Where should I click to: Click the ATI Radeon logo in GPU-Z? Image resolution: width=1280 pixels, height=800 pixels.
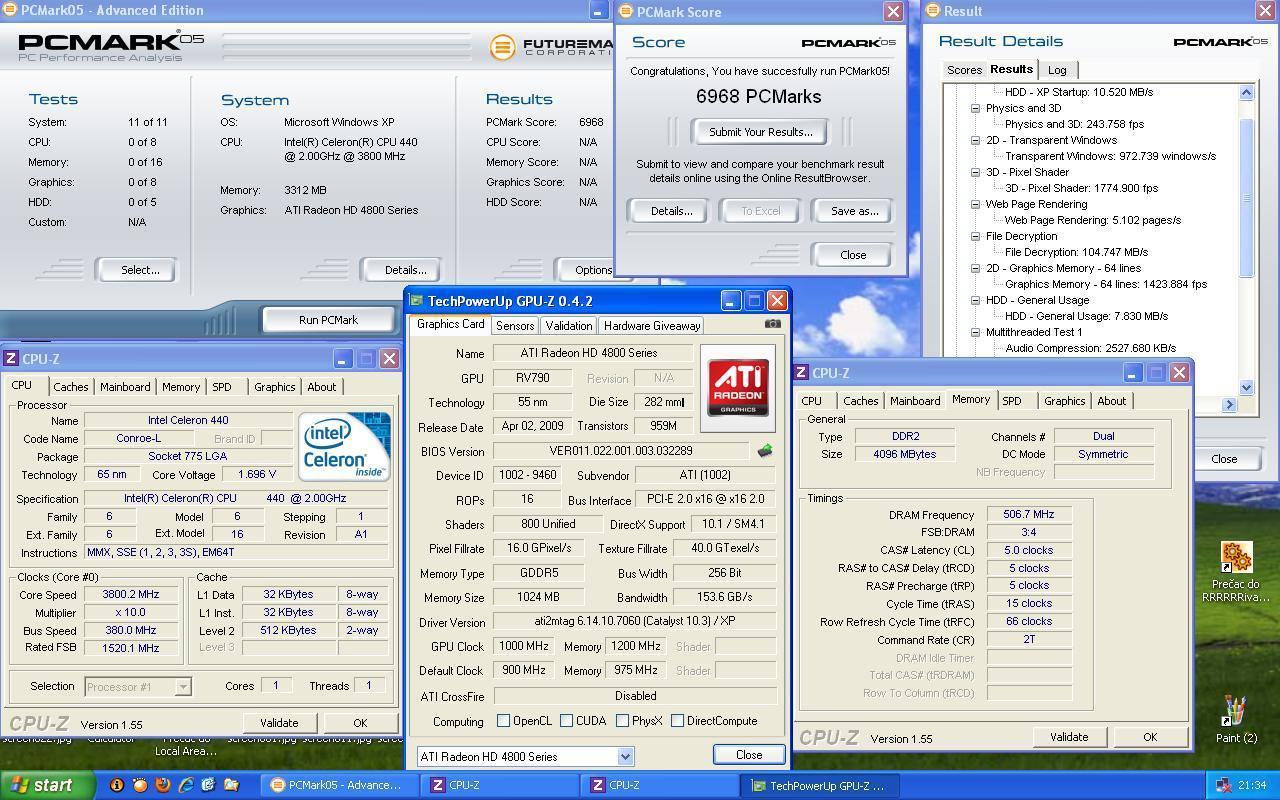738,388
